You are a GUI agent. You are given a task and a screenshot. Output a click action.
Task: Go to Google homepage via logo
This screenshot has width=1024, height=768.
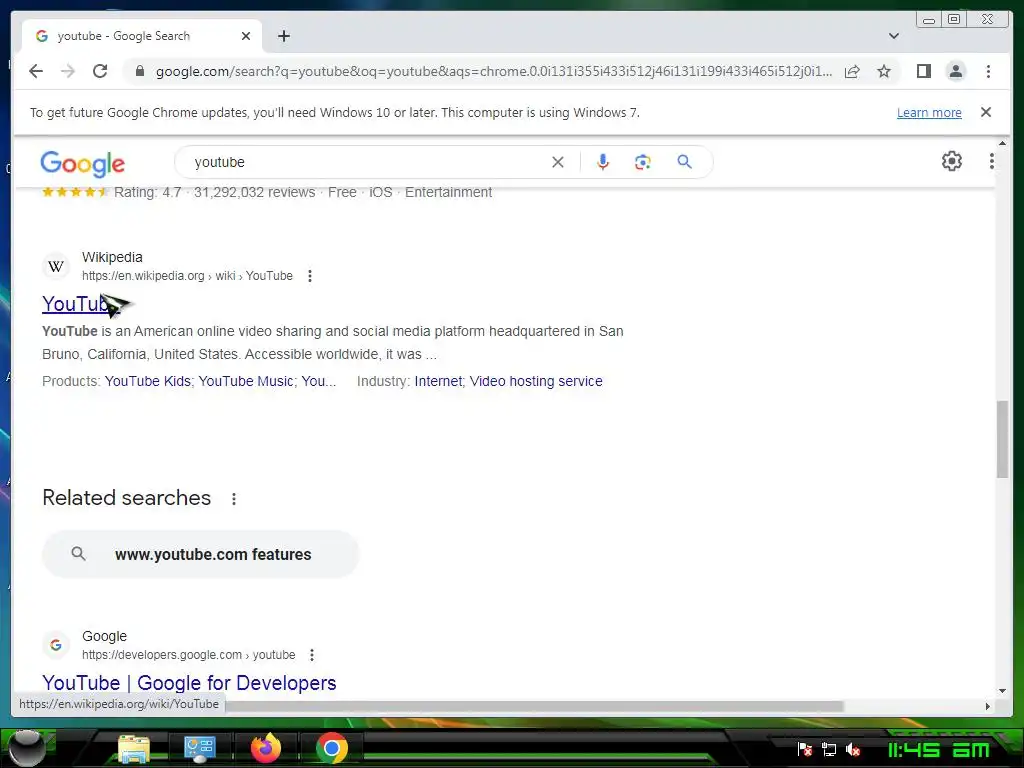point(82,163)
